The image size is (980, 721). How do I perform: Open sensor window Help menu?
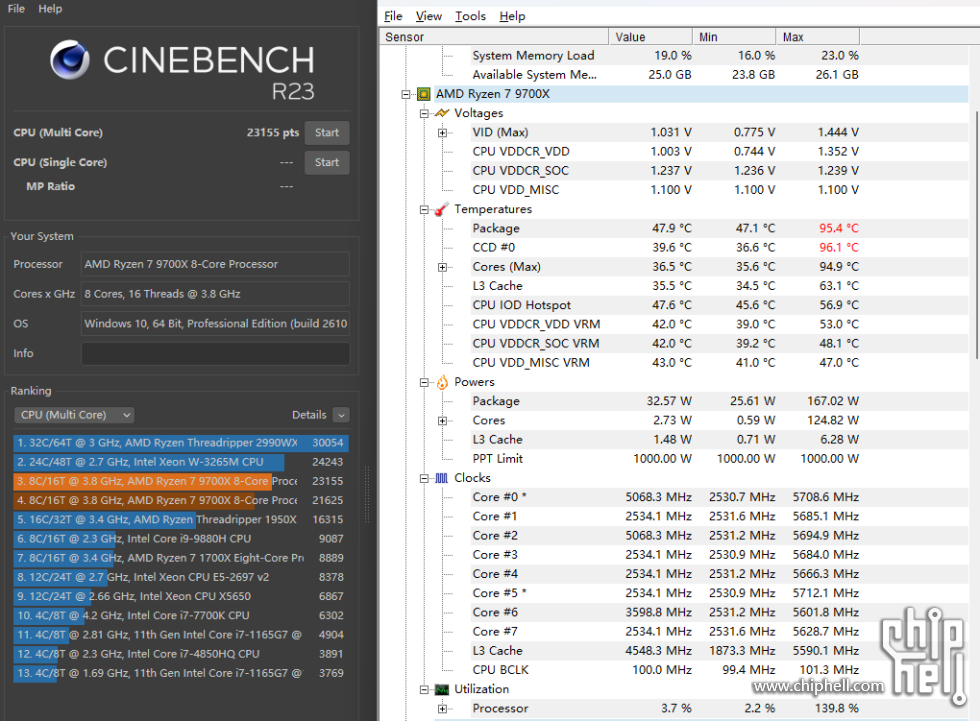click(512, 16)
